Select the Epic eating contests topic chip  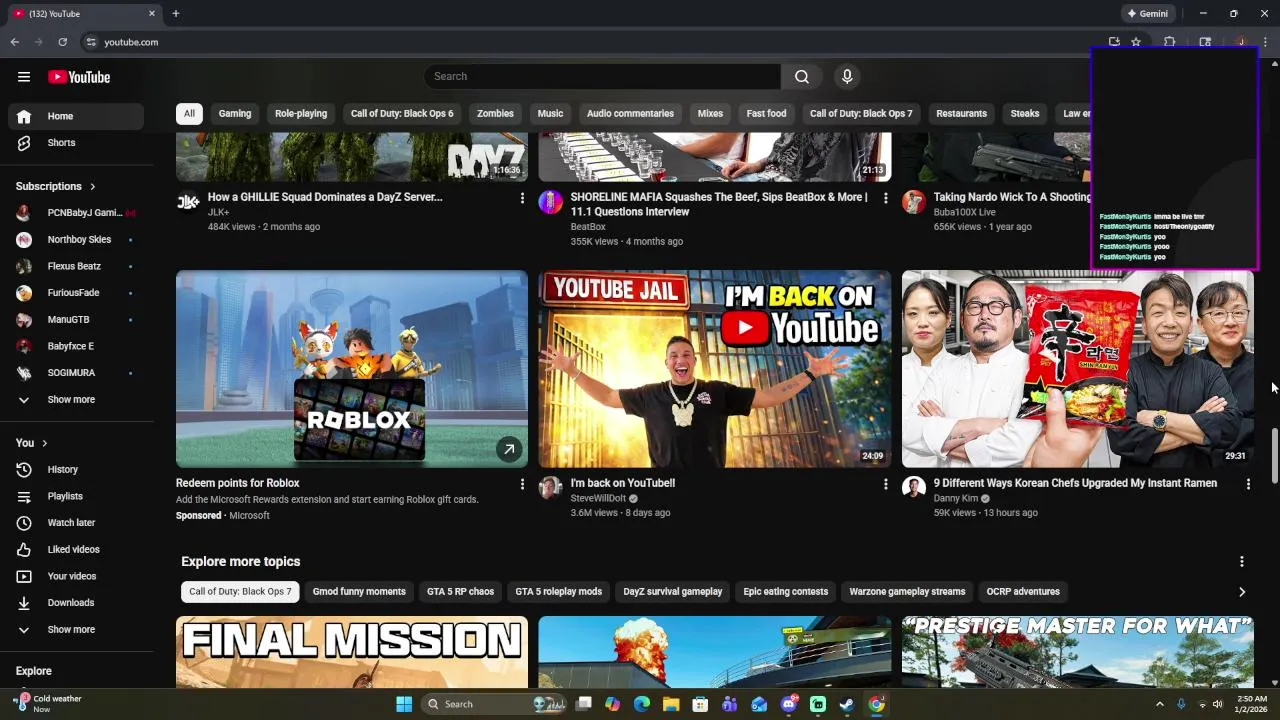pyautogui.click(x=786, y=591)
